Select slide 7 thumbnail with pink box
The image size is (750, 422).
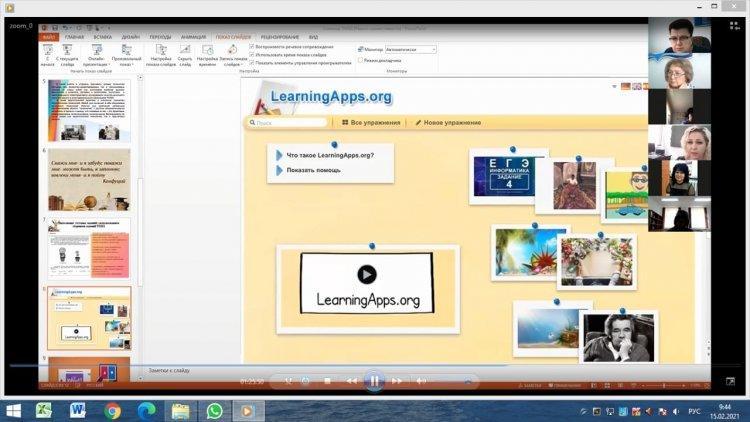tap(89, 249)
